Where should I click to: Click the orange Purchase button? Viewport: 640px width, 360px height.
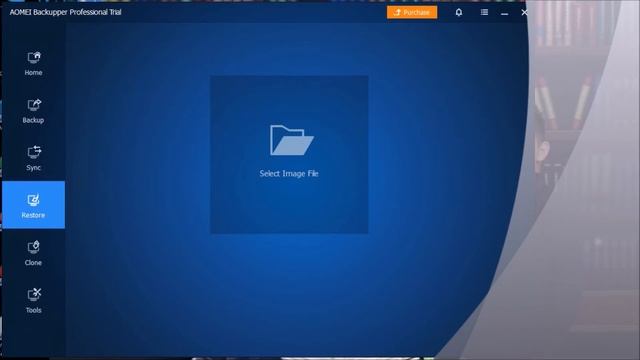pyautogui.click(x=412, y=12)
